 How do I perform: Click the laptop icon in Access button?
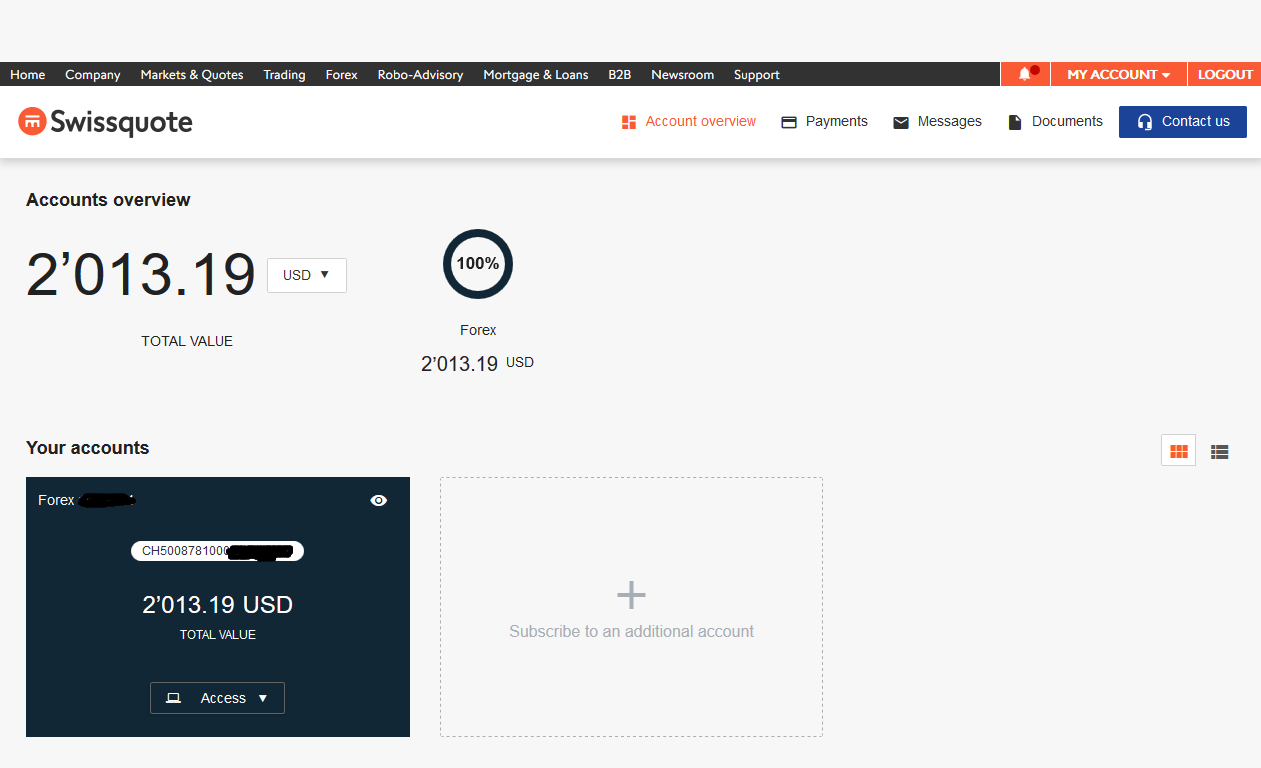click(x=173, y=698)
